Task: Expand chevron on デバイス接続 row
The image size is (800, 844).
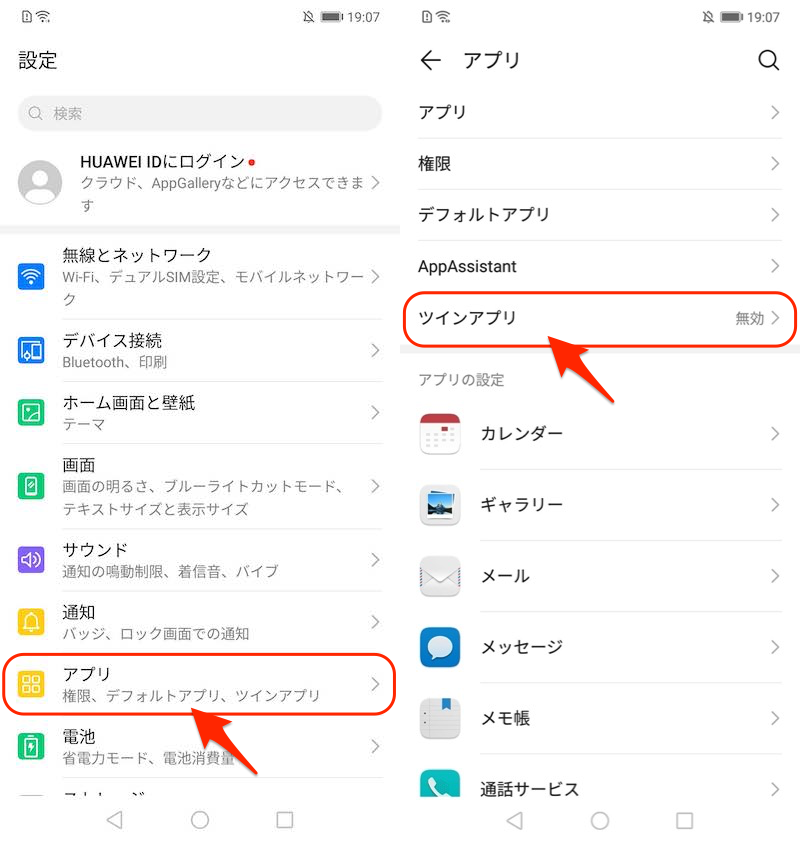Action: (375, 350)
